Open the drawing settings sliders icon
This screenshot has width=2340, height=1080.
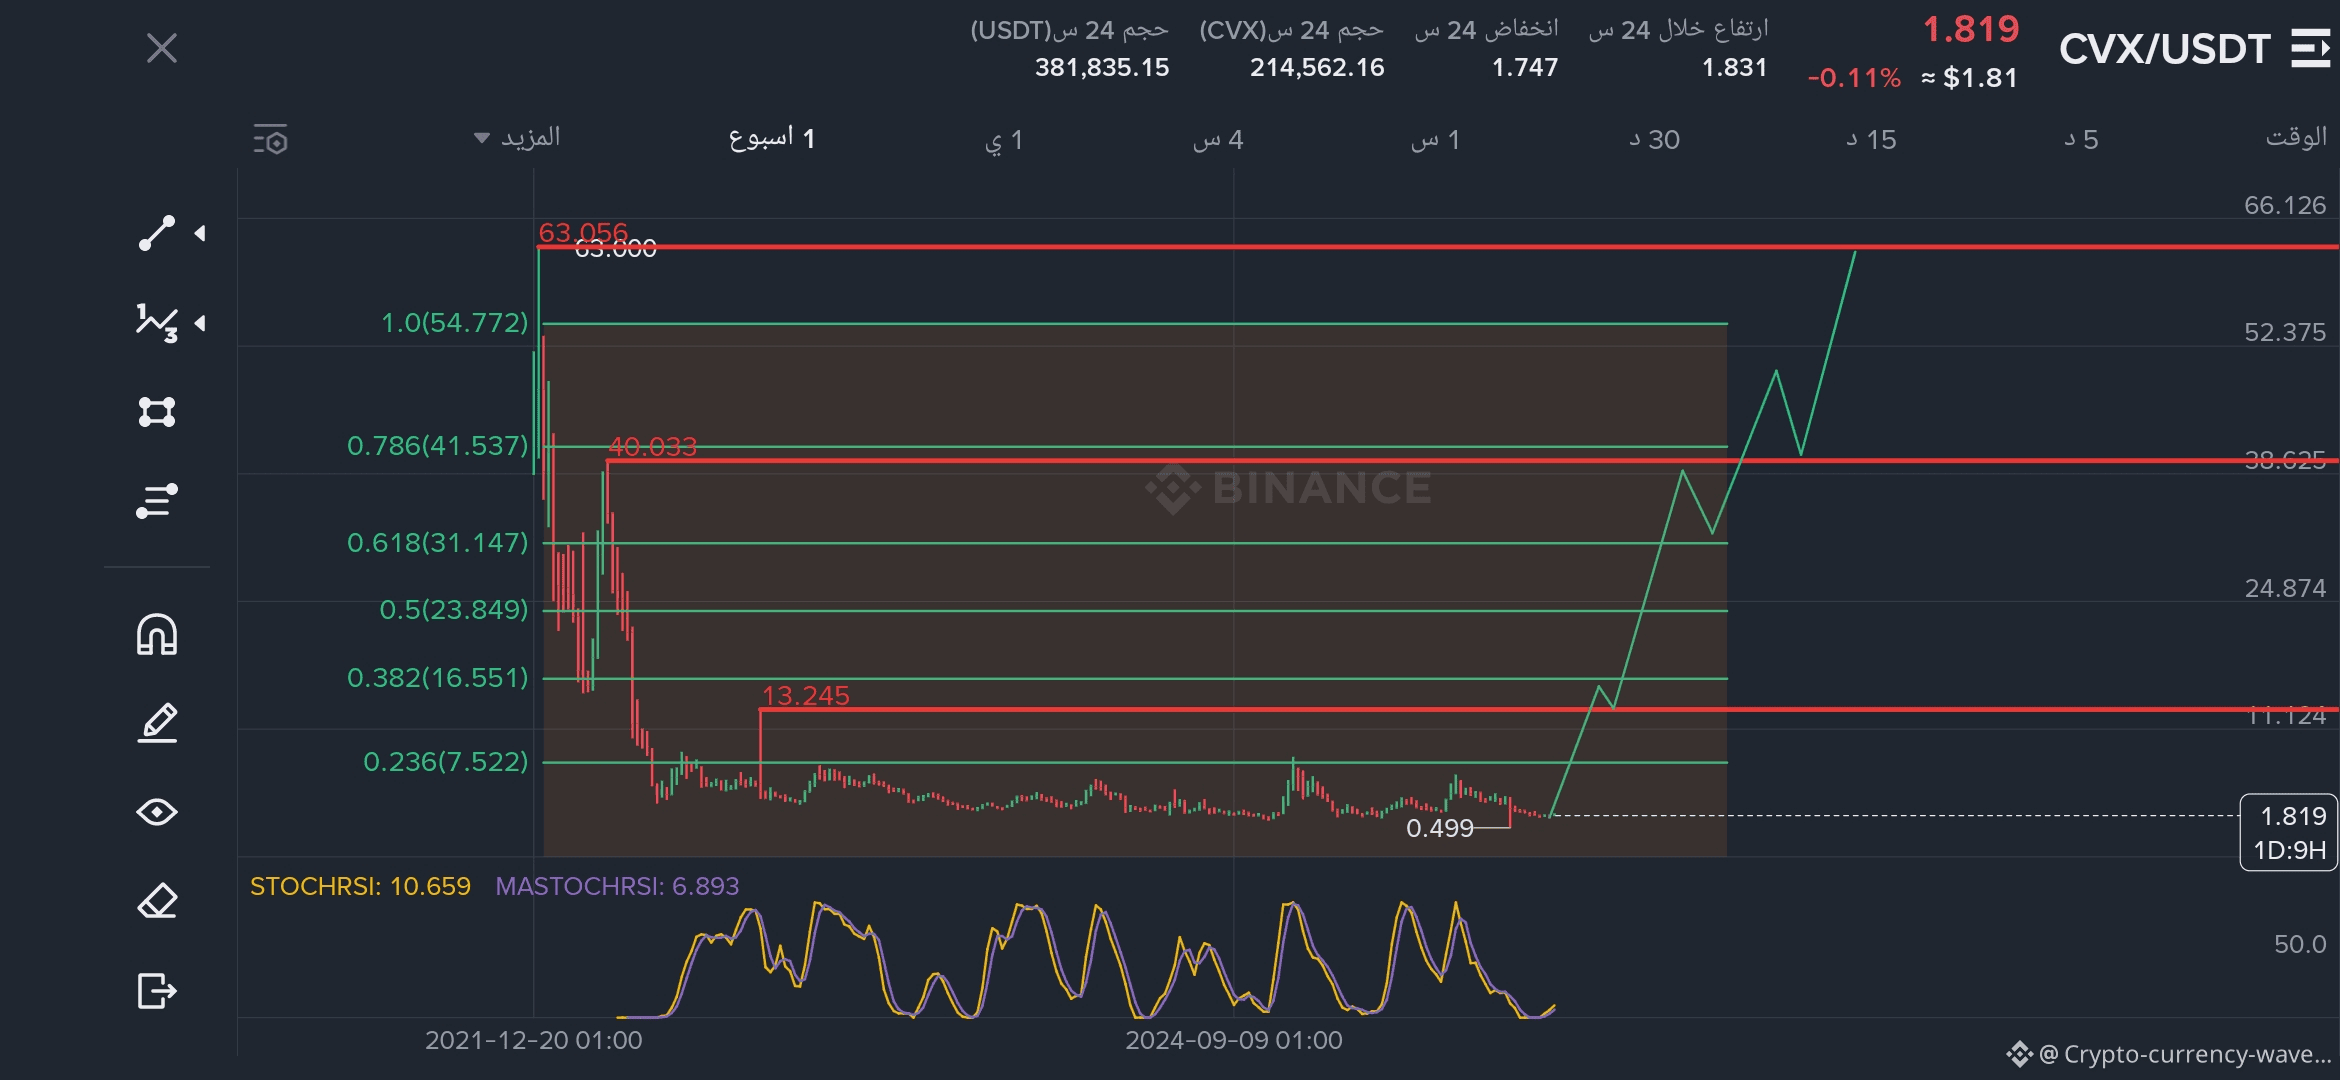[x=157, y=501]
